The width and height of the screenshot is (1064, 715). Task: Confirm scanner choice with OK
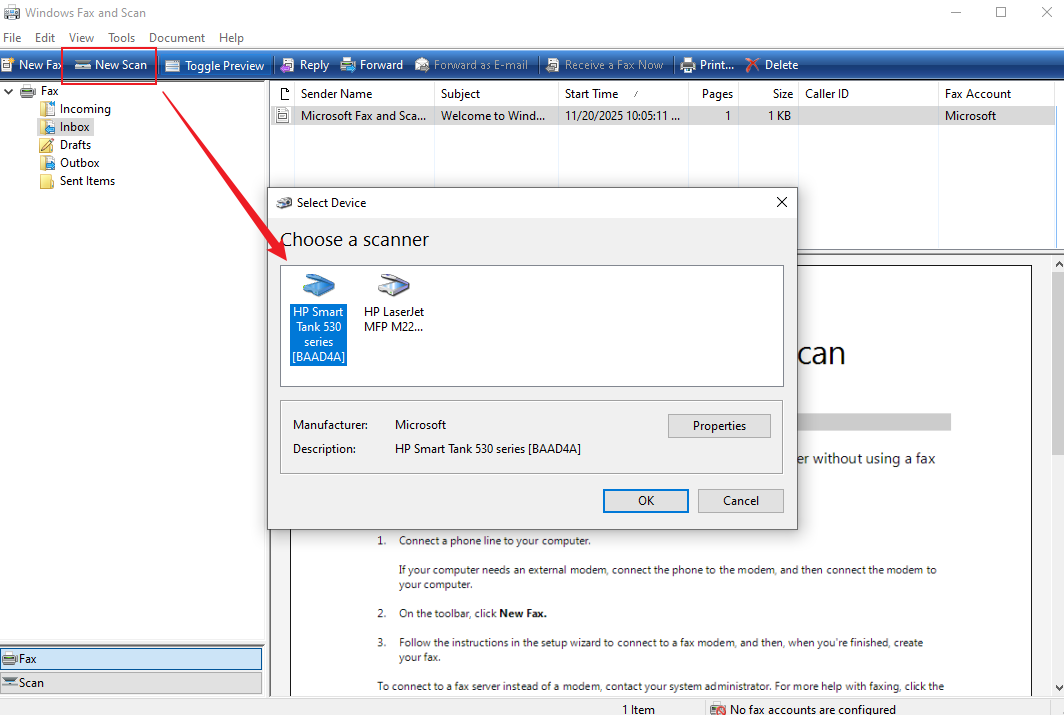(x=645, y=500)
